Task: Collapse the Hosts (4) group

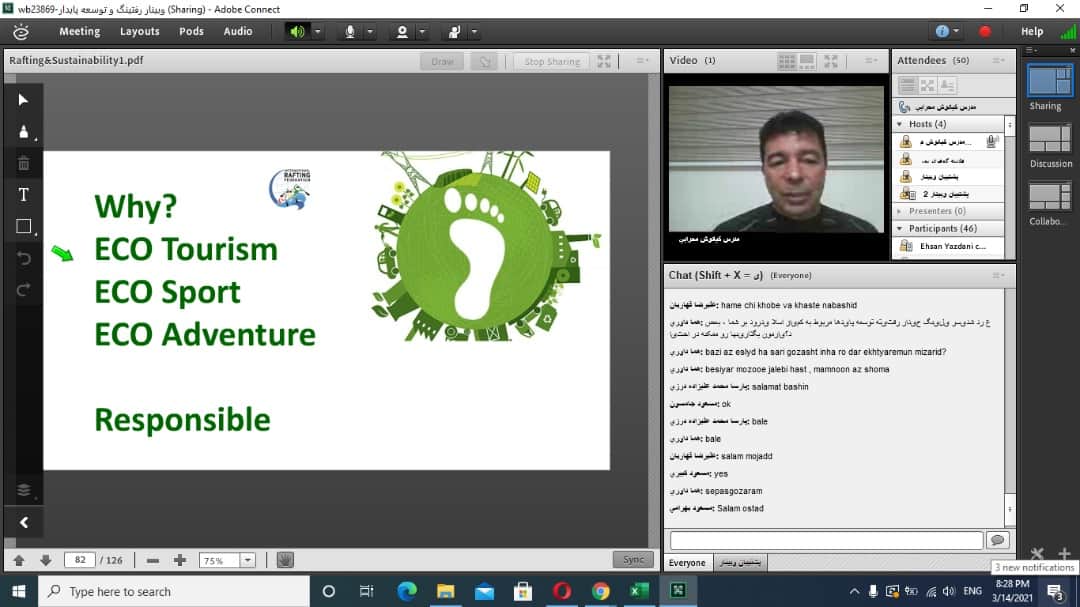Action: [900, 124]
